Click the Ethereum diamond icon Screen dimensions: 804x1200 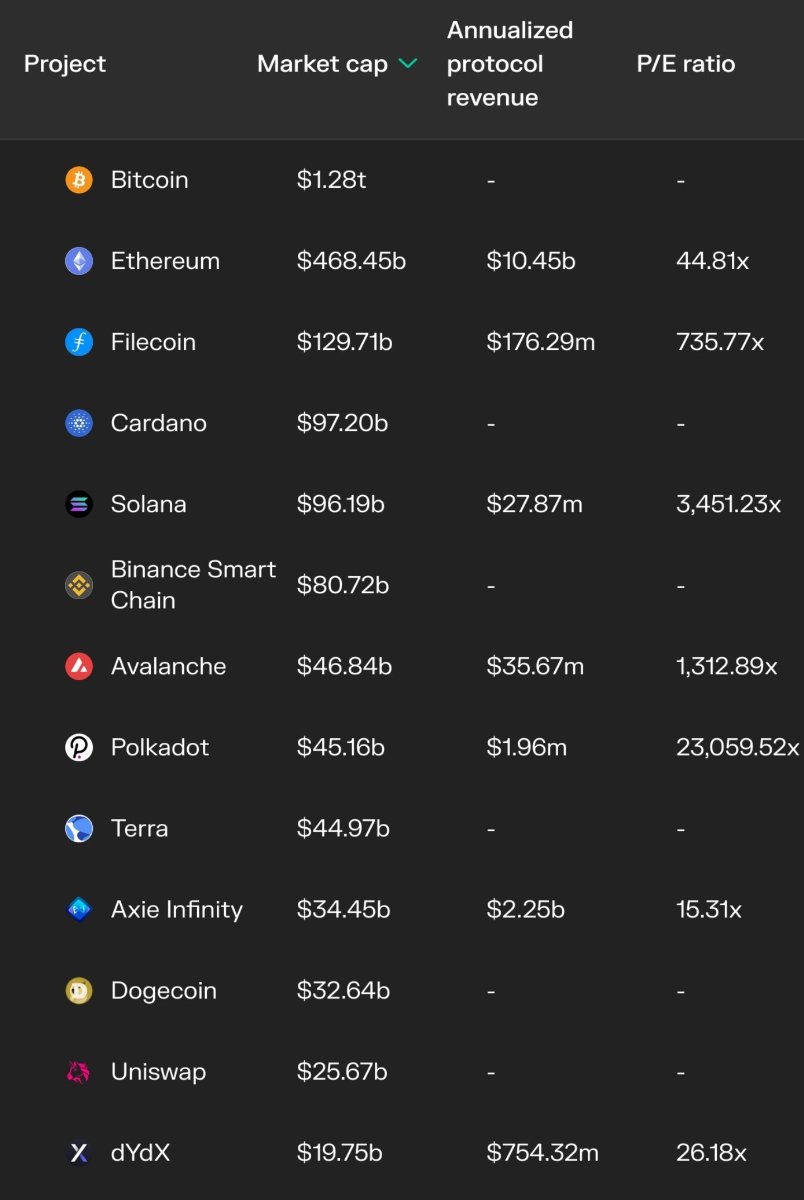pyautogui.click(x=79, y=261)
